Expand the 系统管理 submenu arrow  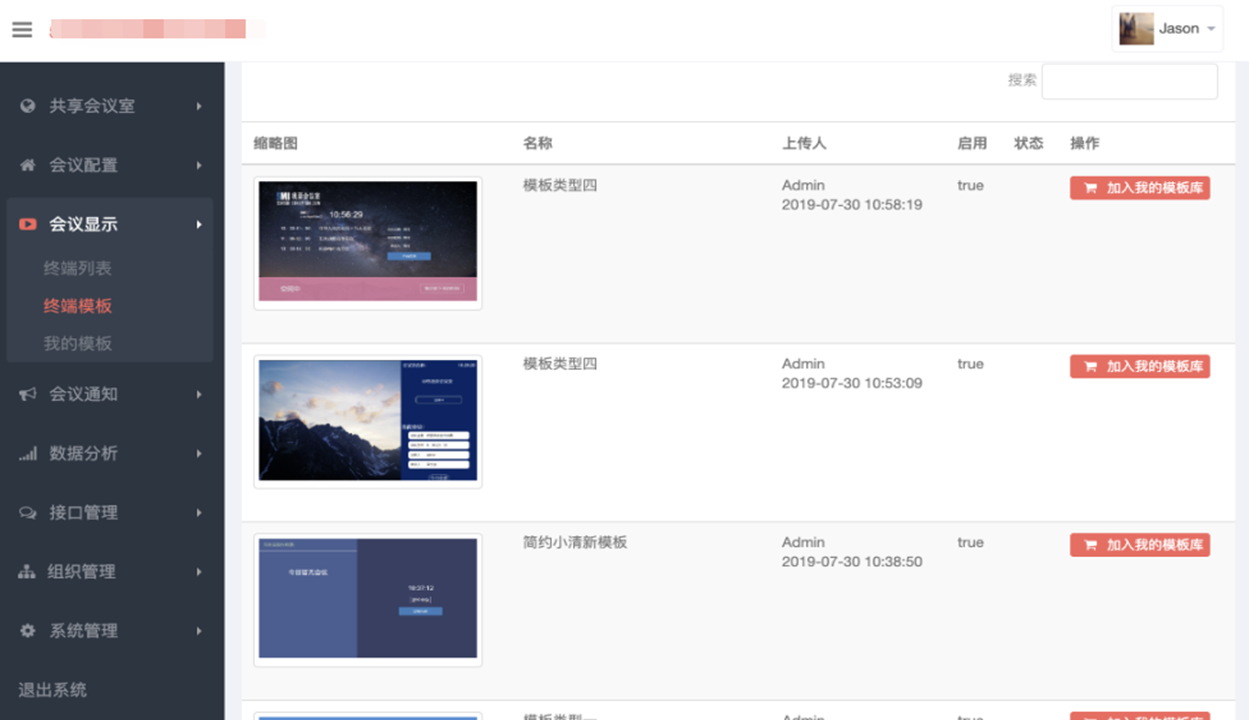click(x=199, y=631)
